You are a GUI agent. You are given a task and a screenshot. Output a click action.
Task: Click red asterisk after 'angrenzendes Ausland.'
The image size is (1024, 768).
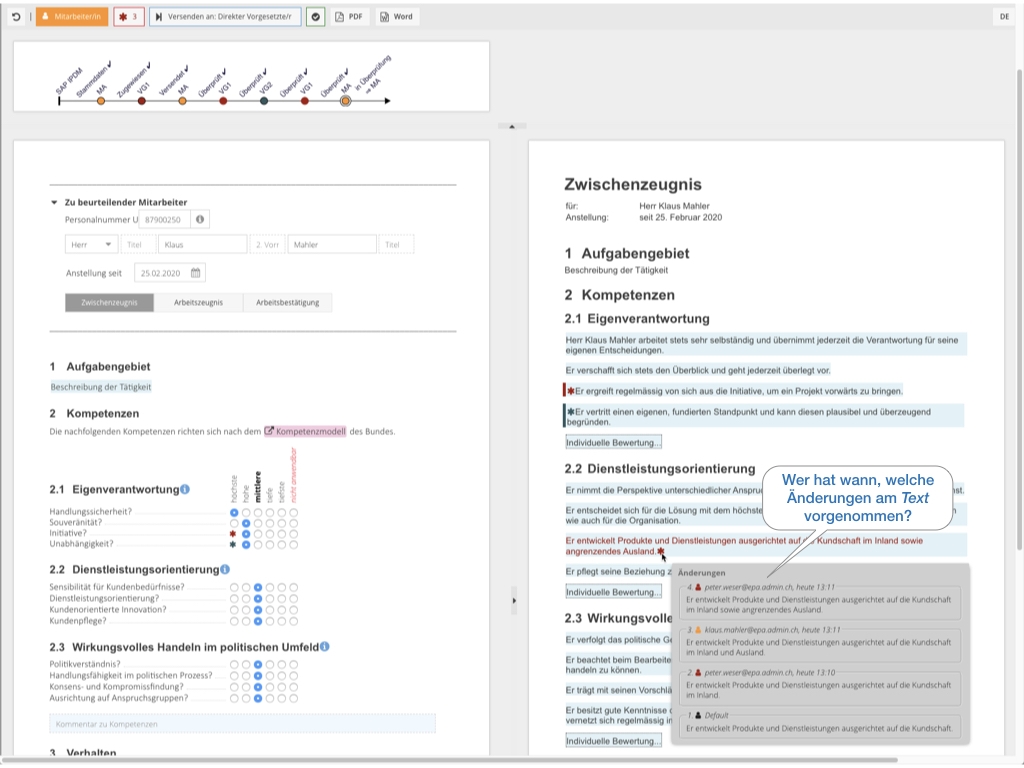[x=661, y=551]
